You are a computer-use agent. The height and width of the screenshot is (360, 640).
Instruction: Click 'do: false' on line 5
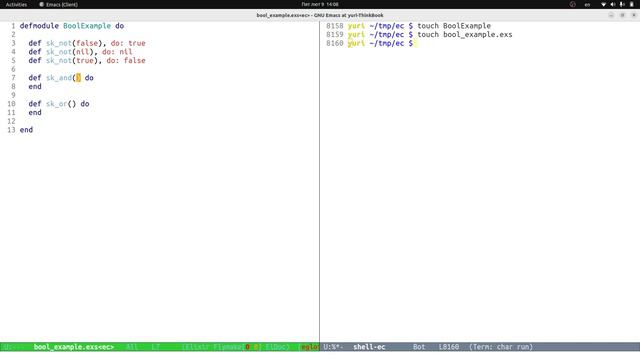tap(126, 60)
